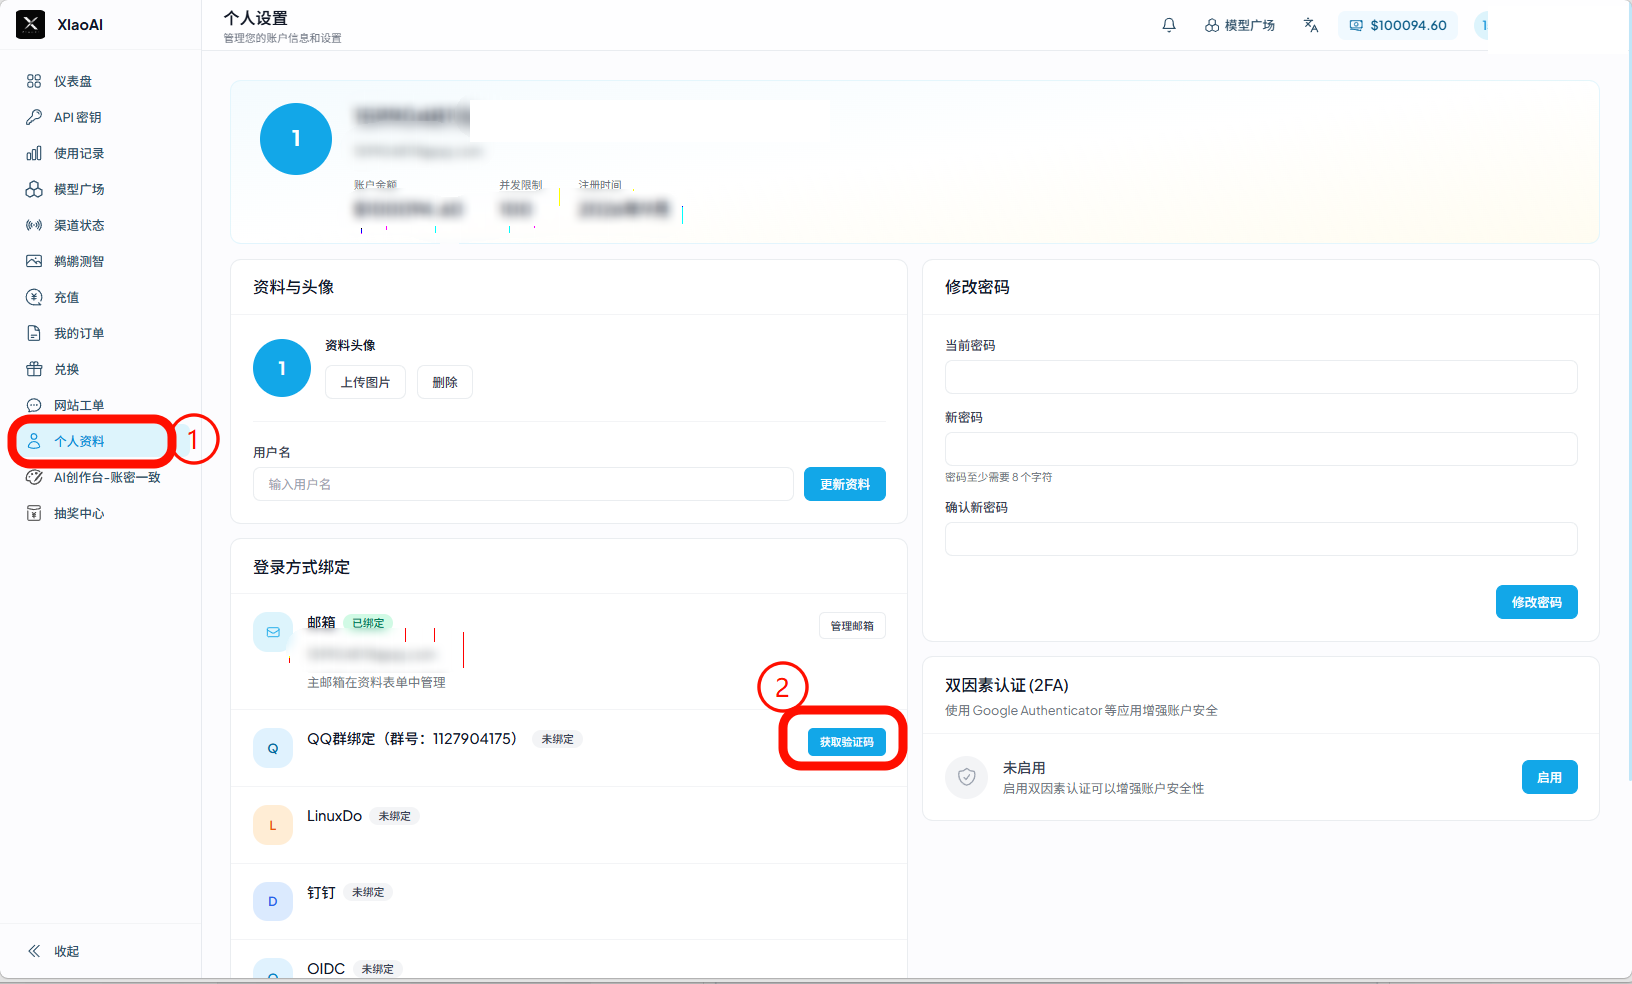
Task: Open 模型广场 in the top bar
Action: pos(1240,25)
